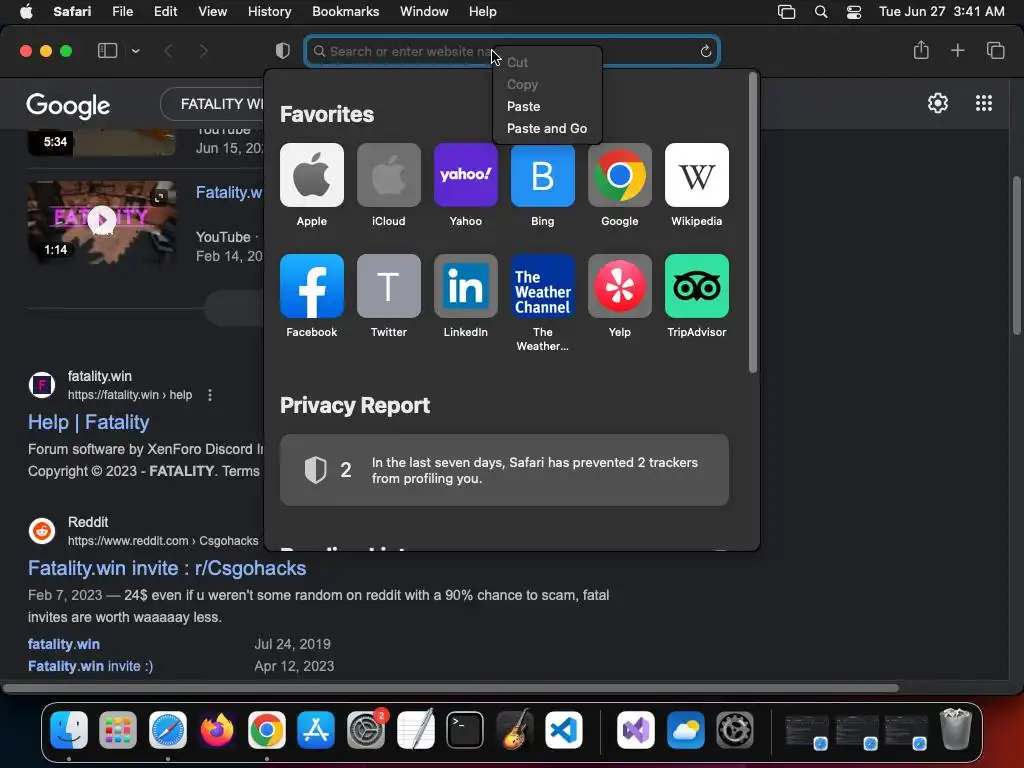Click the Reddit result site icon
Screen dimensions: 1024x768
[42, 531]
